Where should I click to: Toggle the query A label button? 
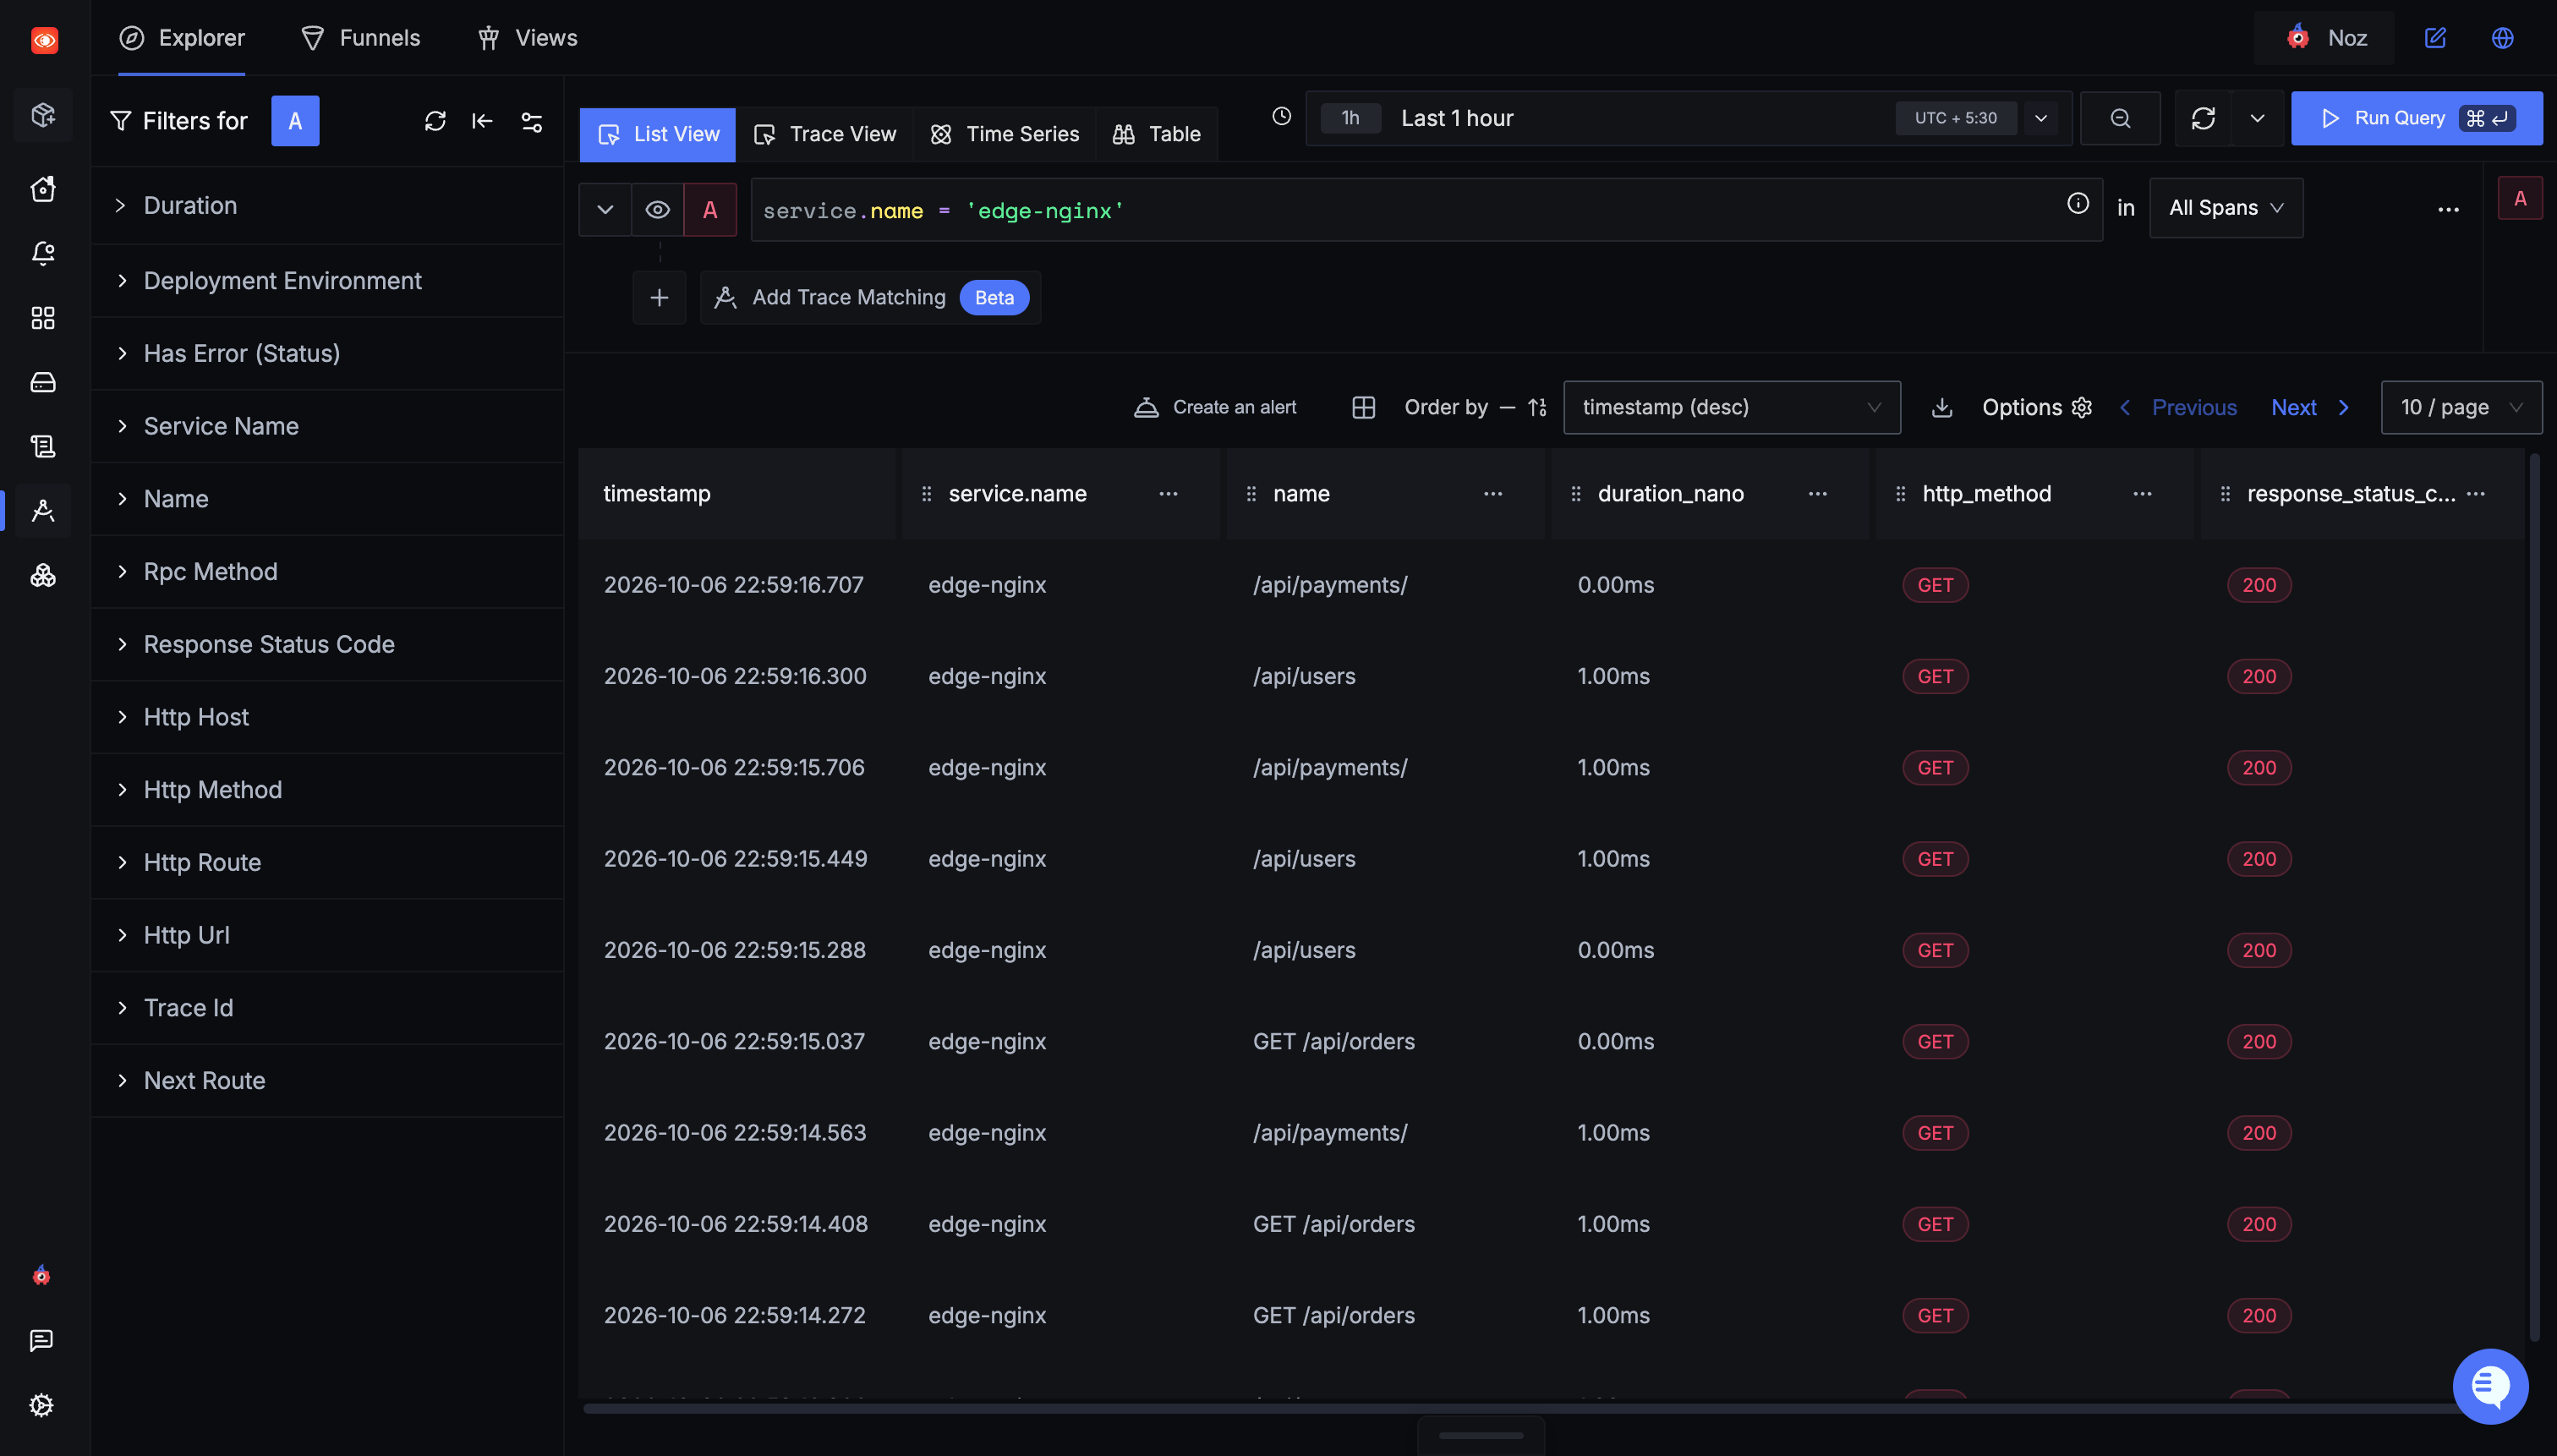(710, 210)
